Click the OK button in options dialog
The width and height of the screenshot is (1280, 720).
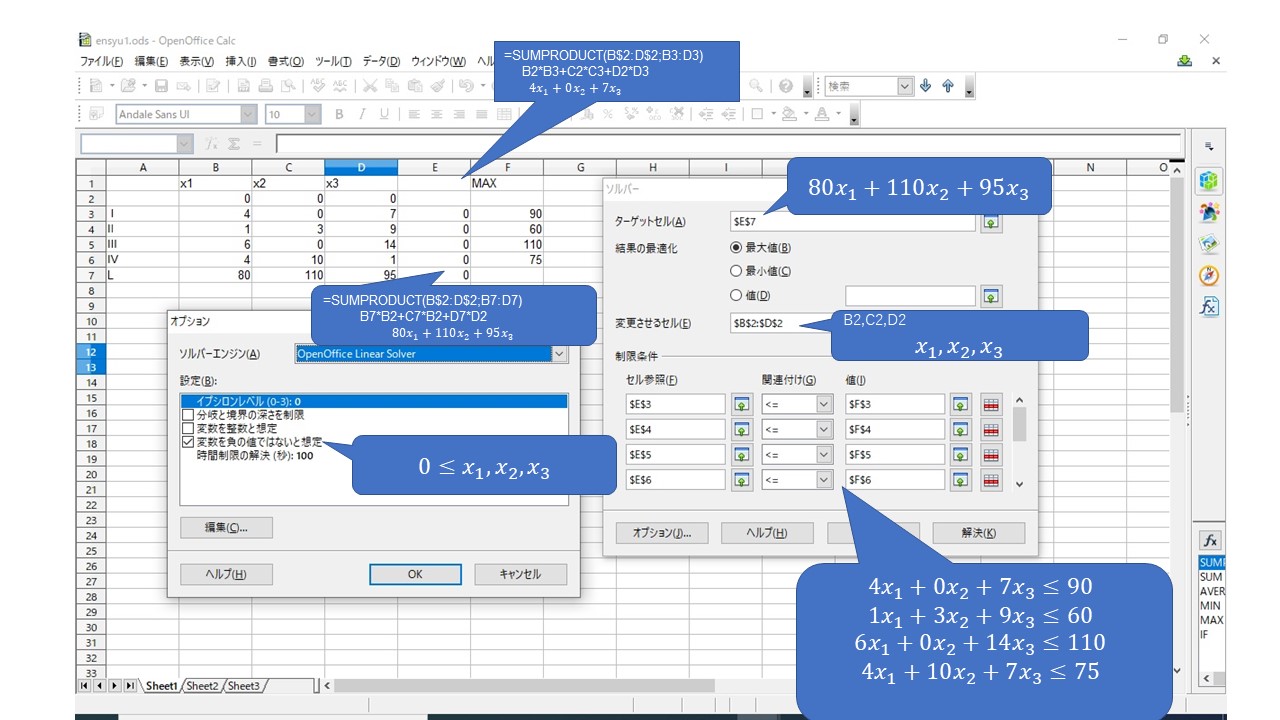[x=414, y=574]
